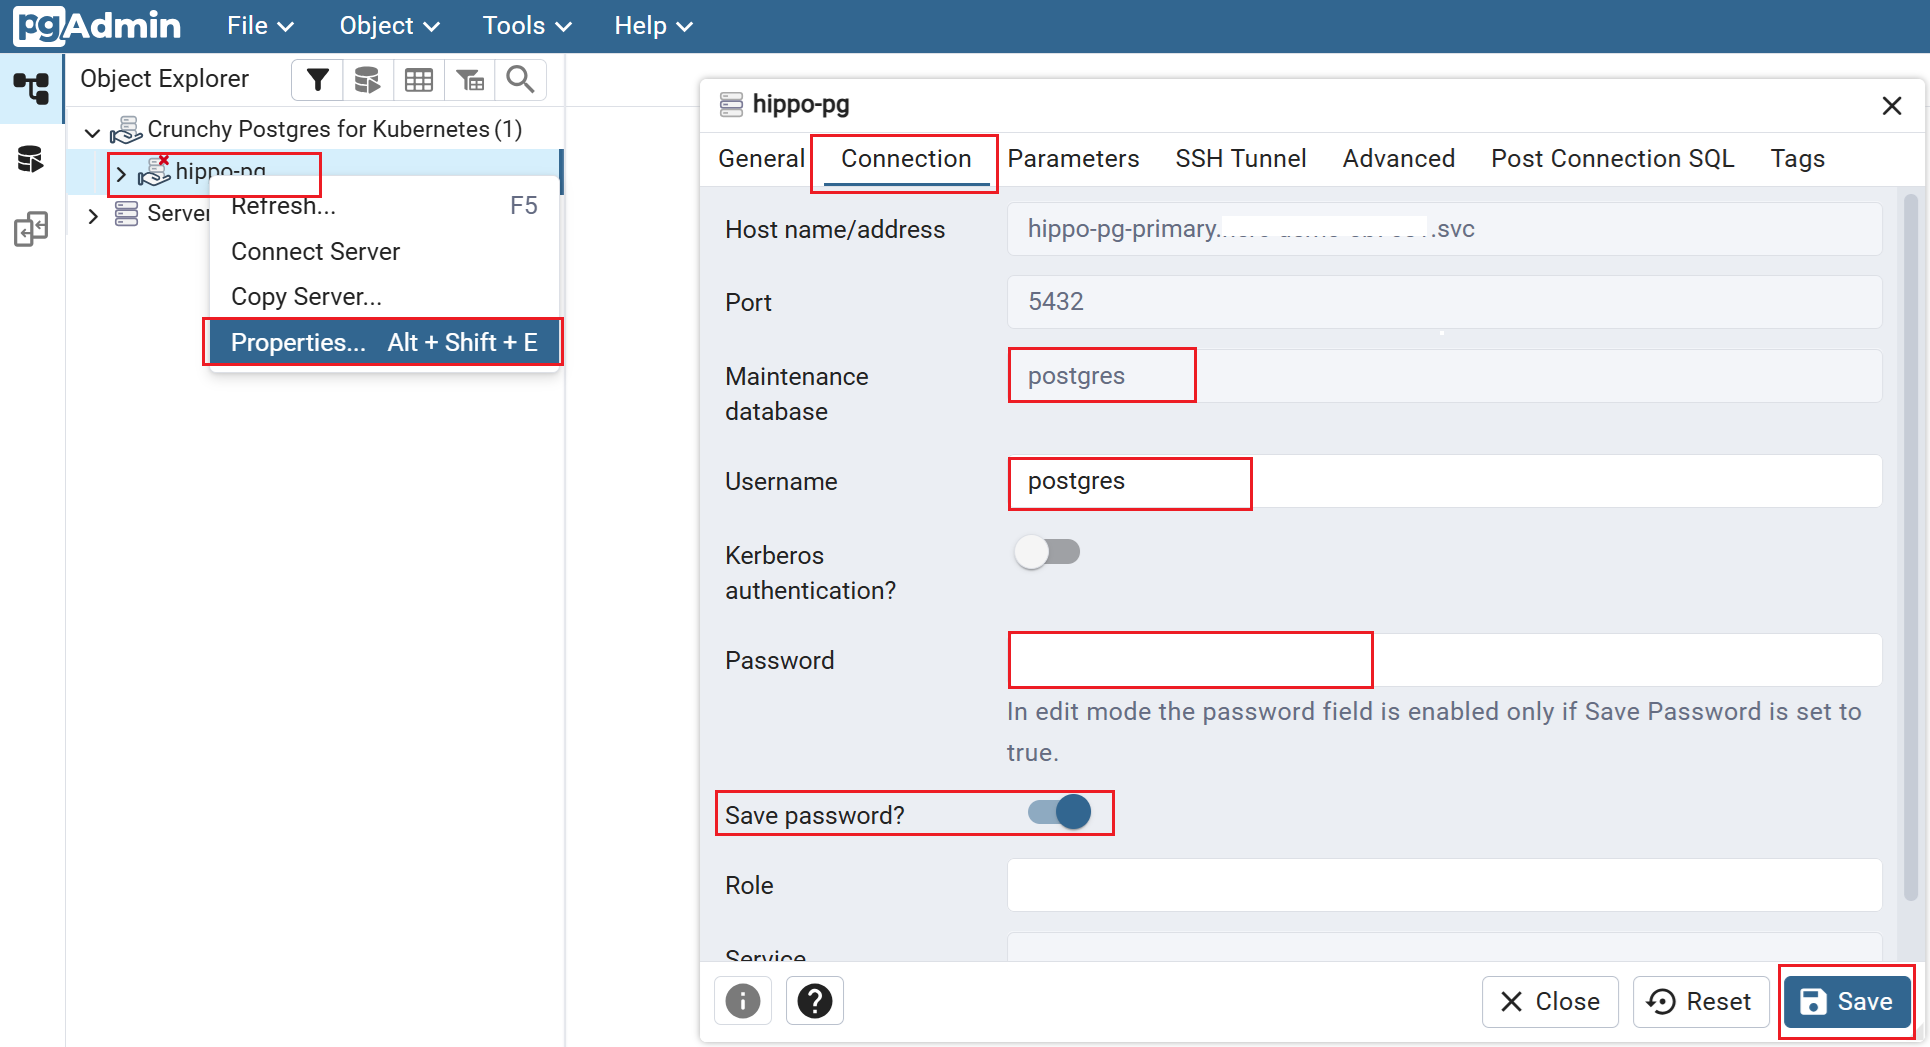The width and height of the screenshot is (1930, 1047).
Task: Turn off the Save password switch
Action: click(x=1060, y=812)
